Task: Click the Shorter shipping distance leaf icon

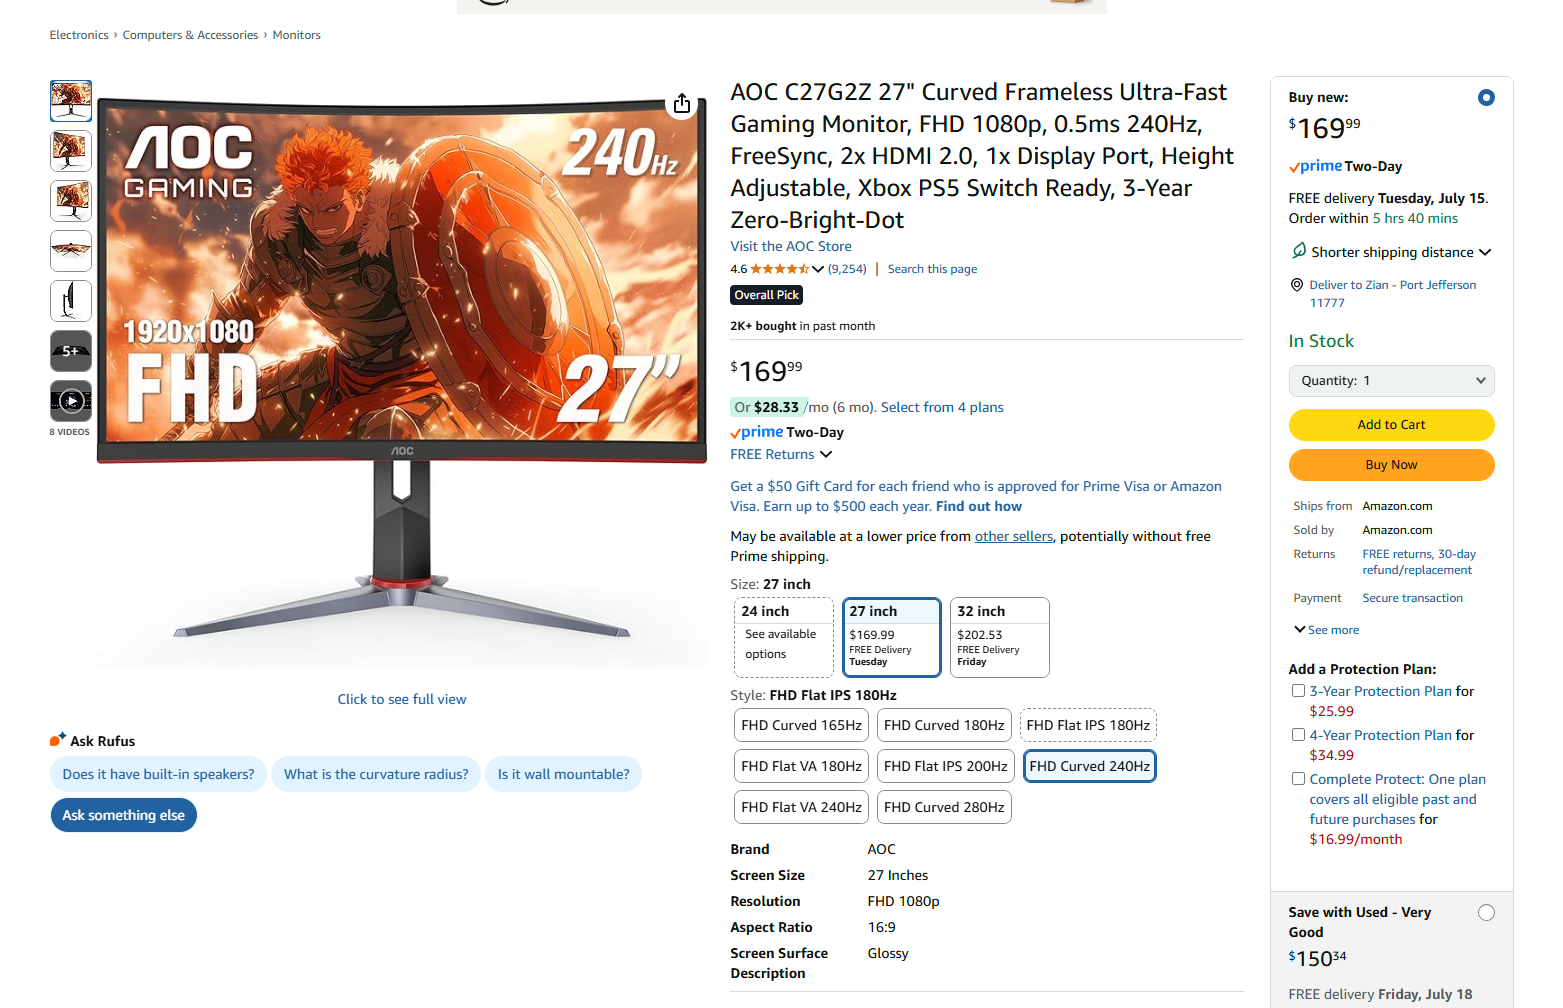Action: pyautogui.click(x=1299, y=250)
